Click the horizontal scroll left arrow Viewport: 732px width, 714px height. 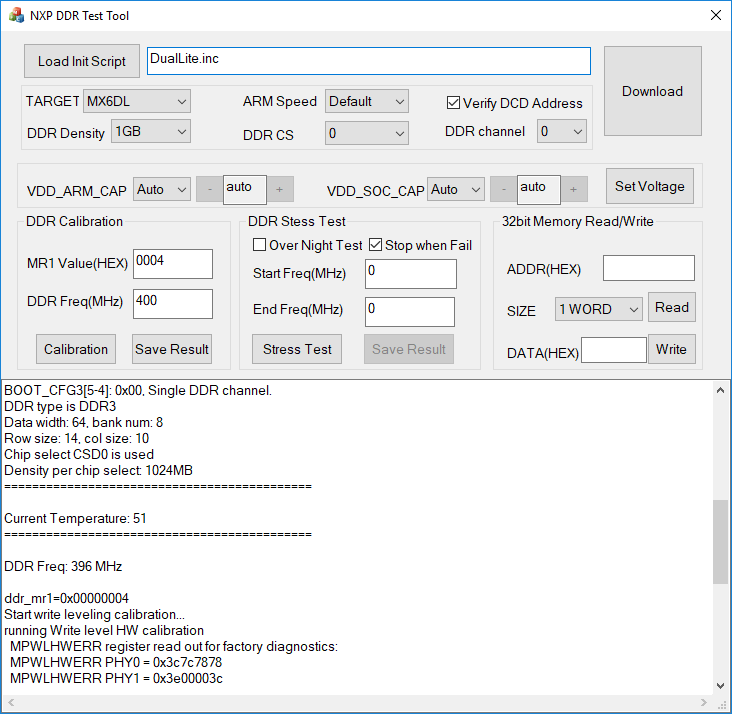11,702
